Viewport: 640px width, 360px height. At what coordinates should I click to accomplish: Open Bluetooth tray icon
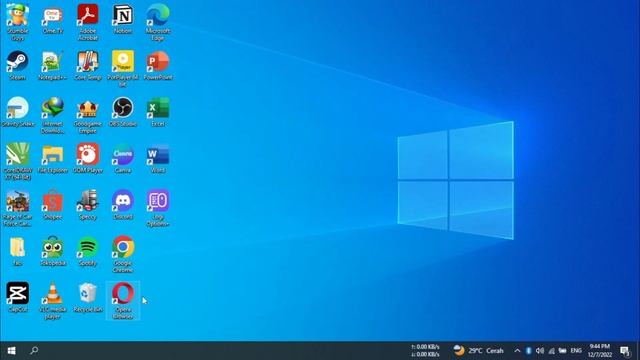coord(529,351)
